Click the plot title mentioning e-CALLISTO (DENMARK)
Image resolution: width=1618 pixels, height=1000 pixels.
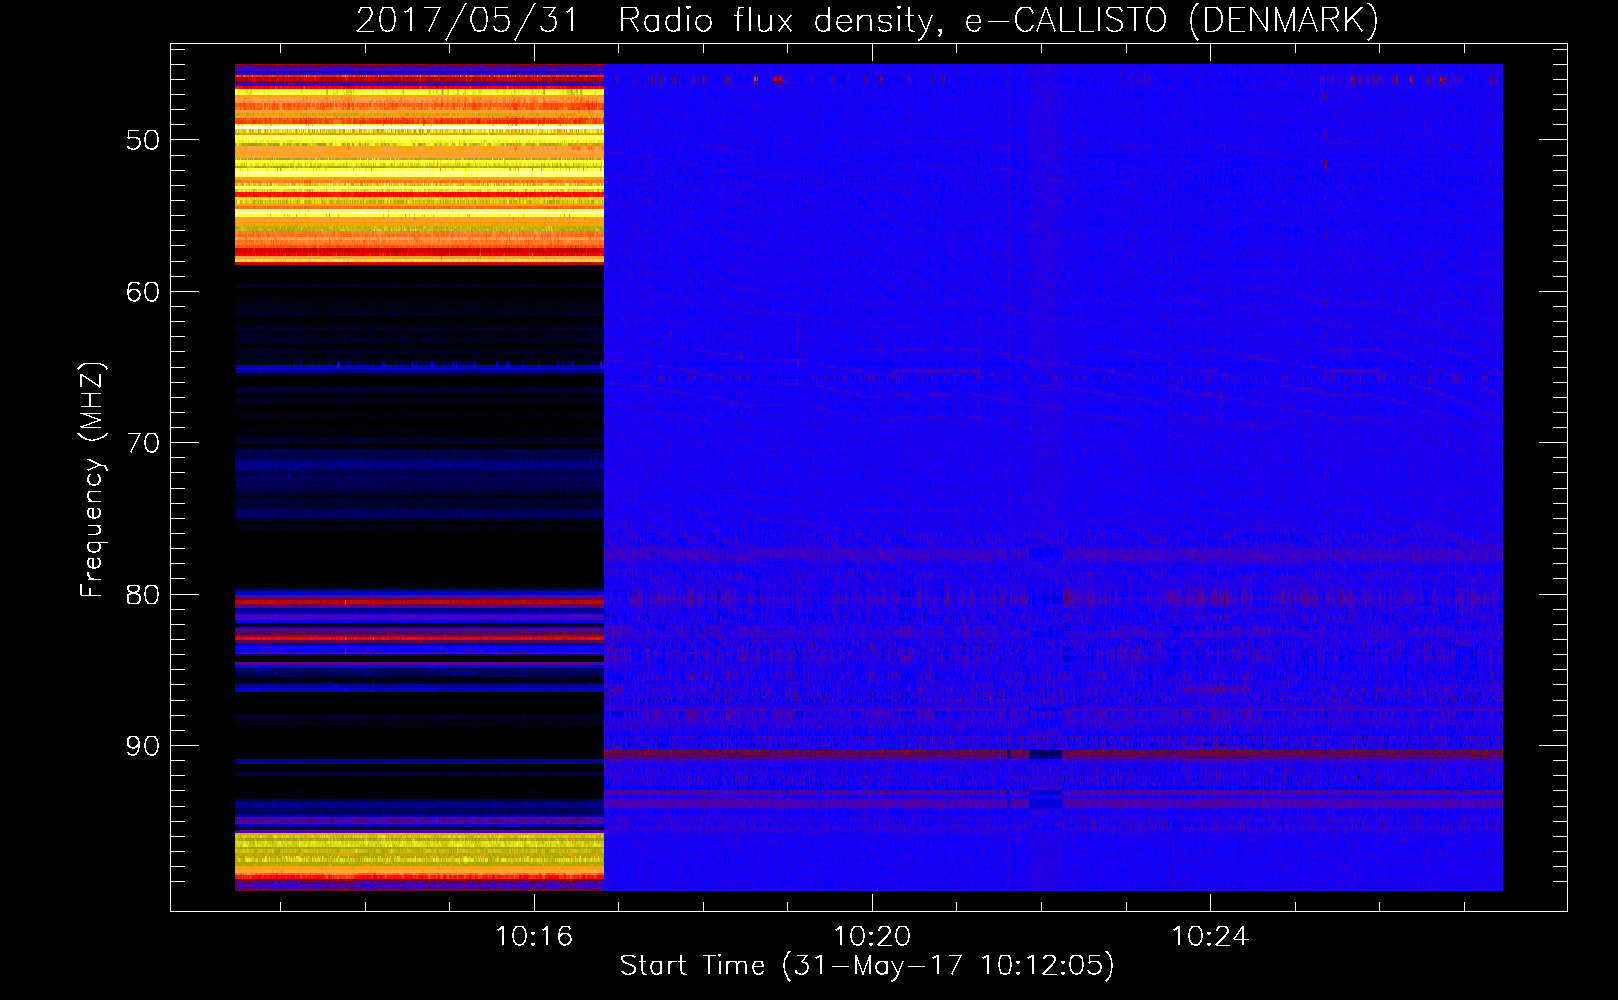tap(867, 21)
